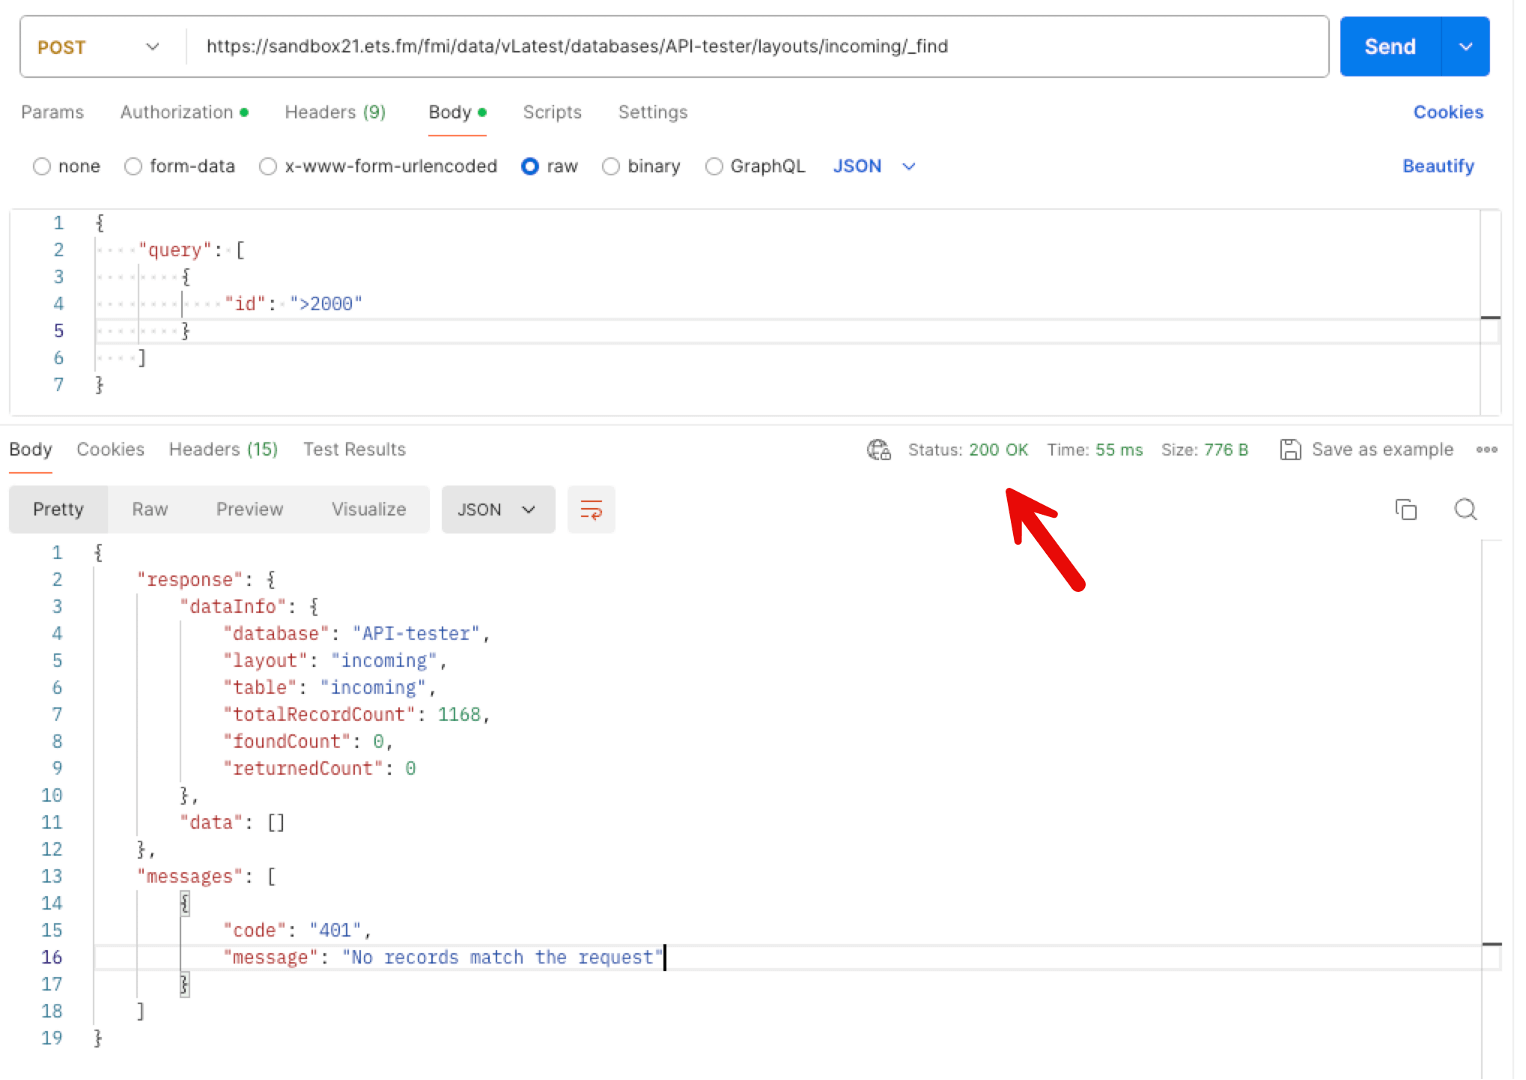Switch to the request Headers (9) tab
The height and width of the screenshot is (1080, 1526).
coord(335,113)
